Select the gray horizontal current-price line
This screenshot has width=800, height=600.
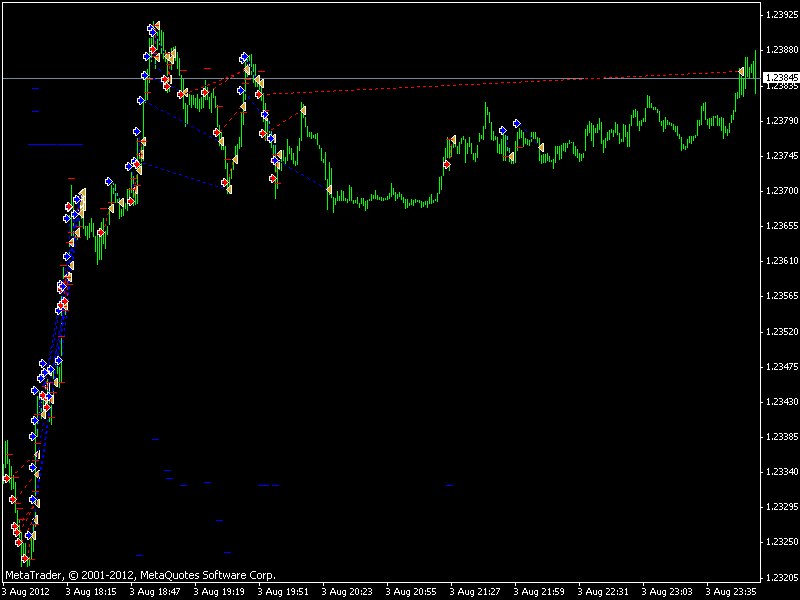click(x=380, y=79)
